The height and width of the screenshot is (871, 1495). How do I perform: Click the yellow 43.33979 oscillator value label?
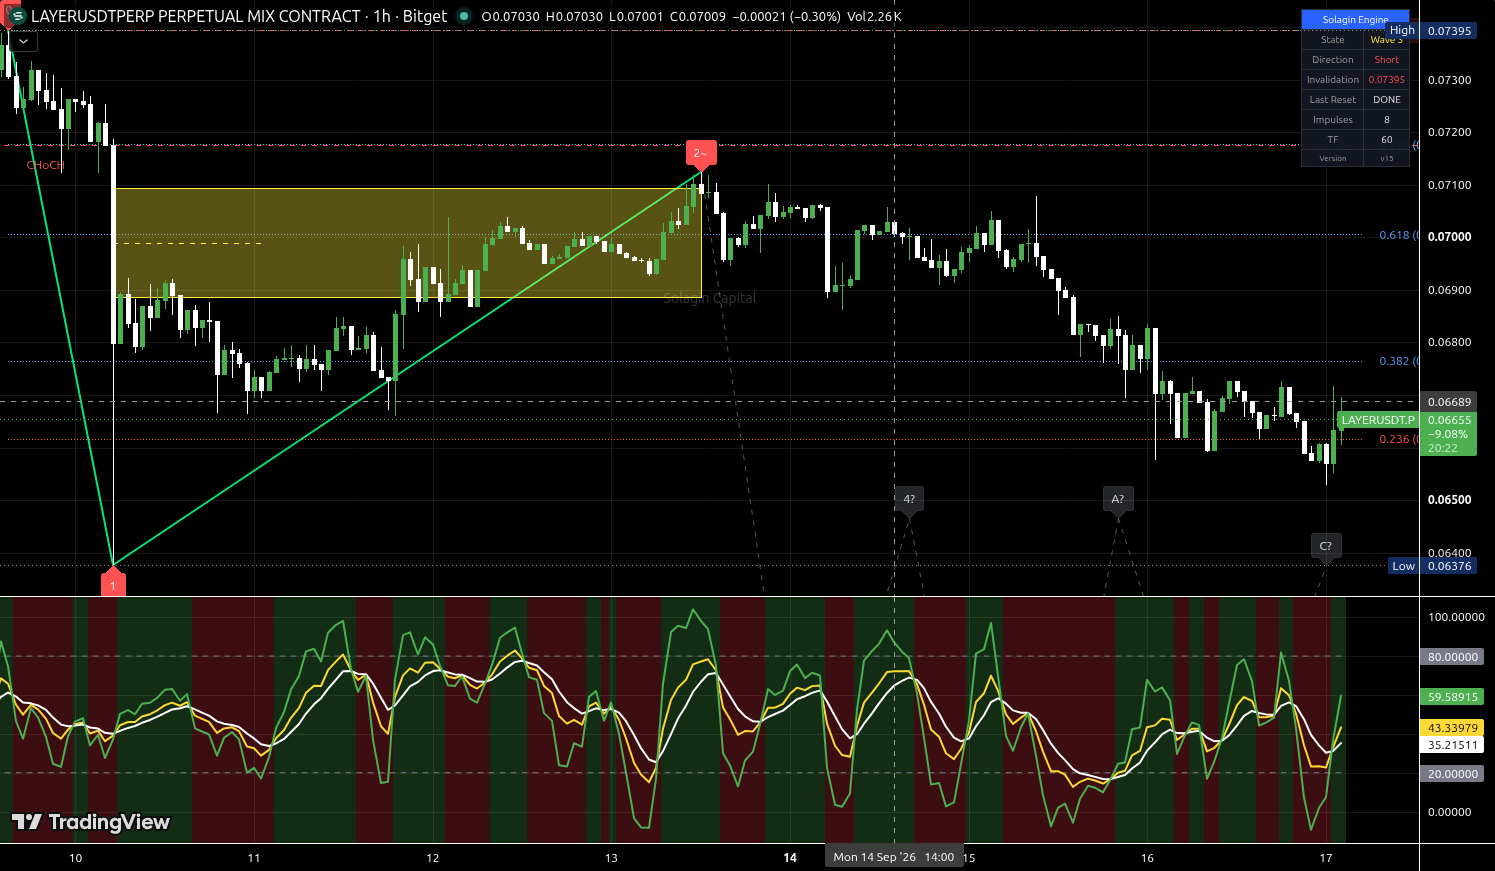pos(1454,728)
